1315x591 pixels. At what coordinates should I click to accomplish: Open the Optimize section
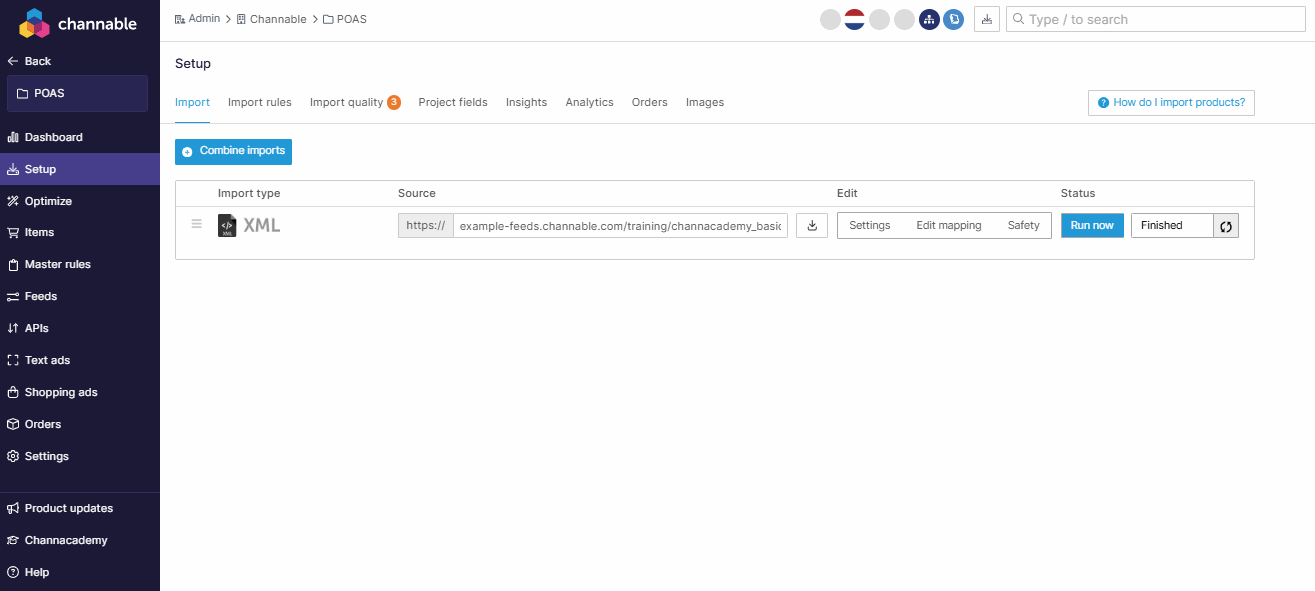(80, 201)
